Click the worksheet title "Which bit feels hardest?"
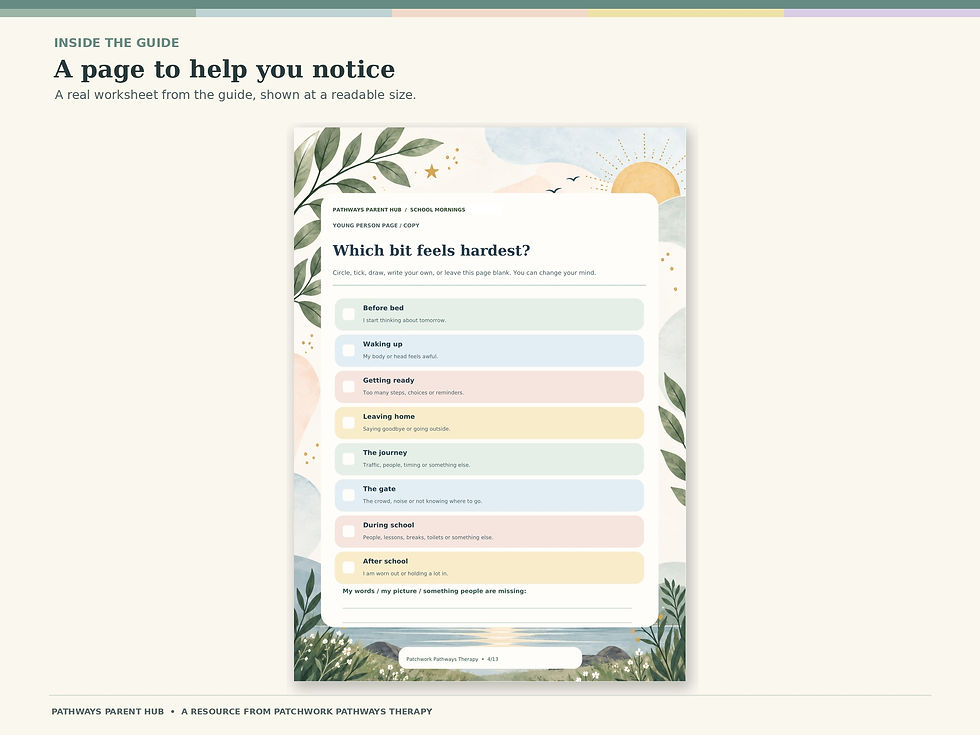The width and height of the screenshot is (980, 735). point(431,251)
